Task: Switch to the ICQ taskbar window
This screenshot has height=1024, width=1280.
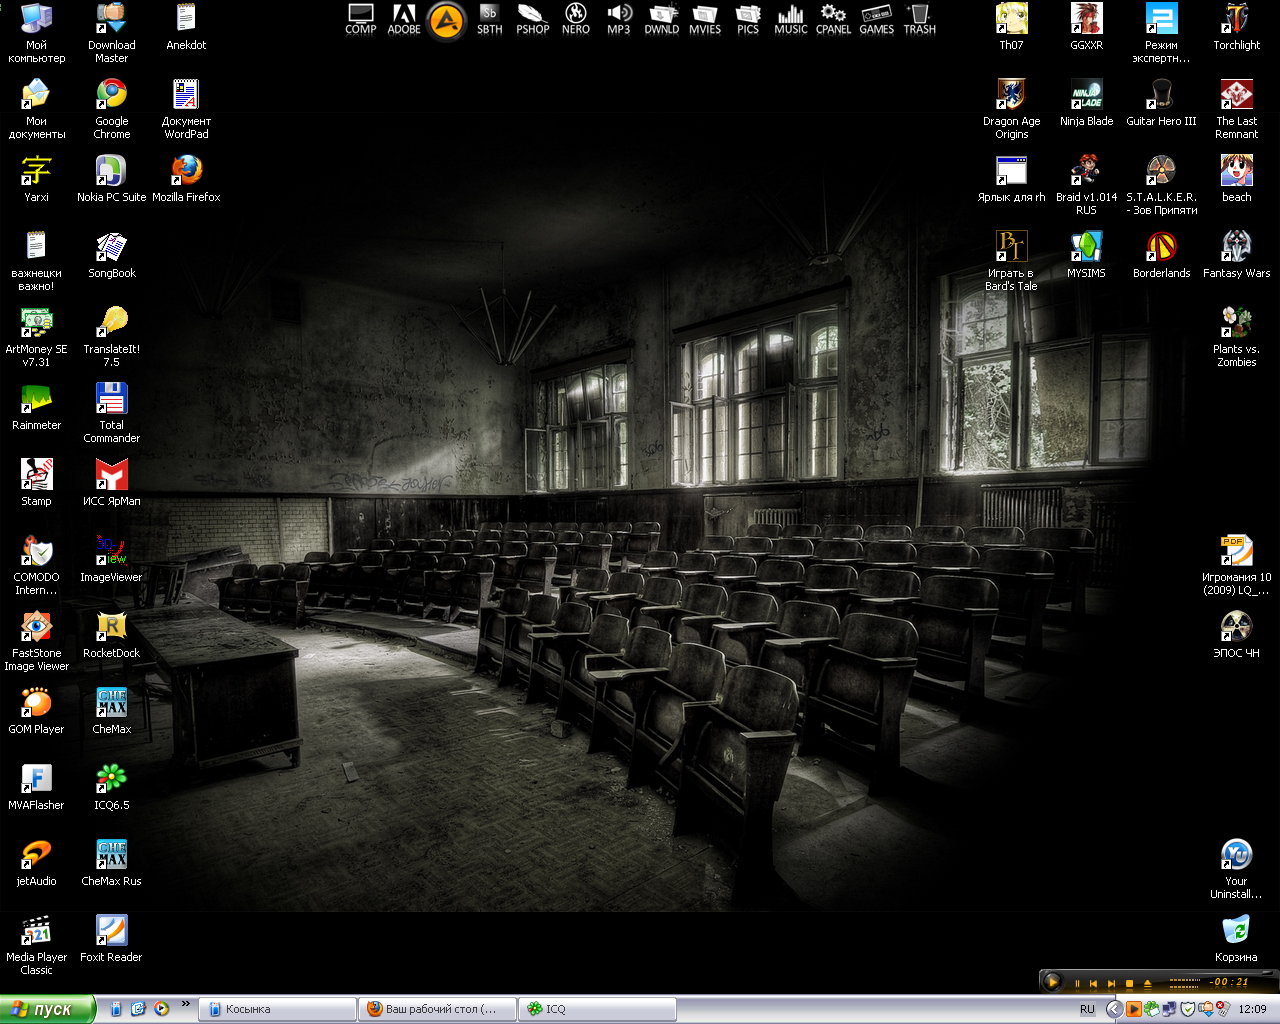Action: pyautogui.click(x=598, y=1010)
